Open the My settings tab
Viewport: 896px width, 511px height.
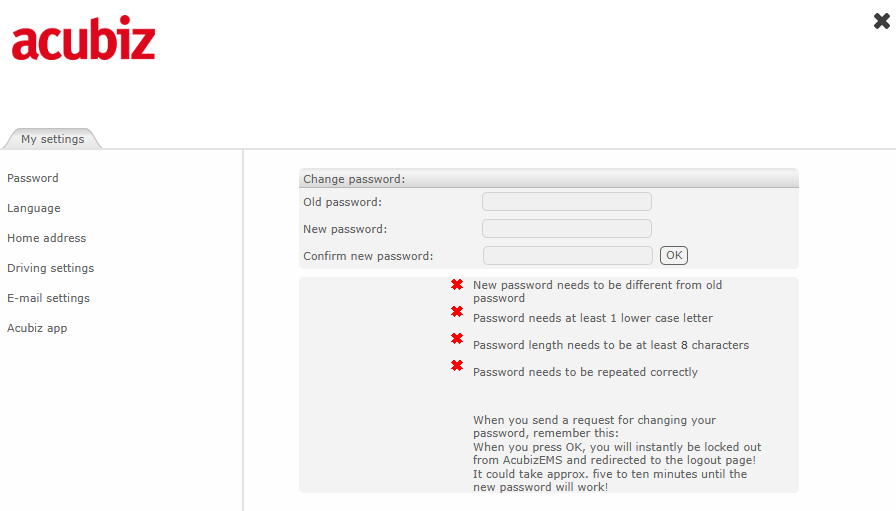53,139
